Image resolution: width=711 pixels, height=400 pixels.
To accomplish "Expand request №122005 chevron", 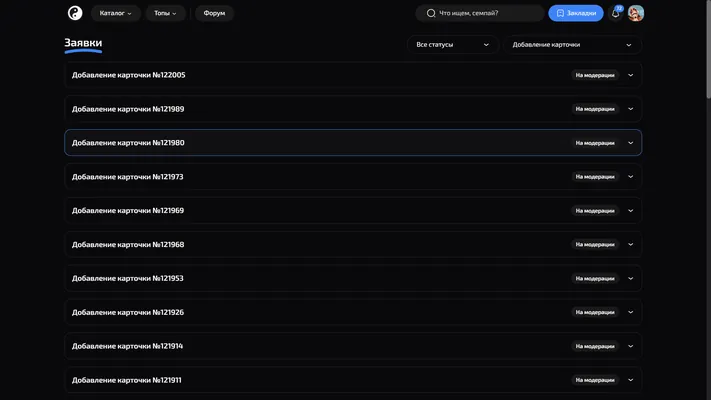I will tap(630, 75).
